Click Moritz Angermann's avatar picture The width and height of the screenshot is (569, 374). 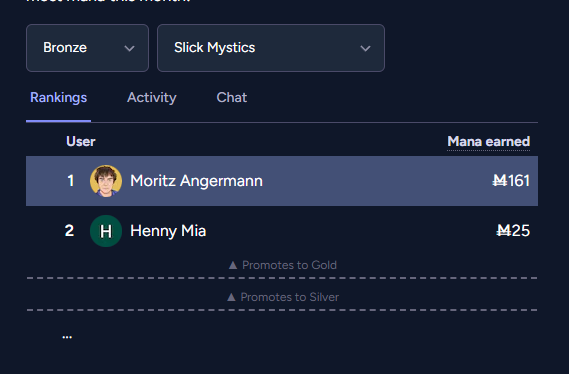point(106,181)
